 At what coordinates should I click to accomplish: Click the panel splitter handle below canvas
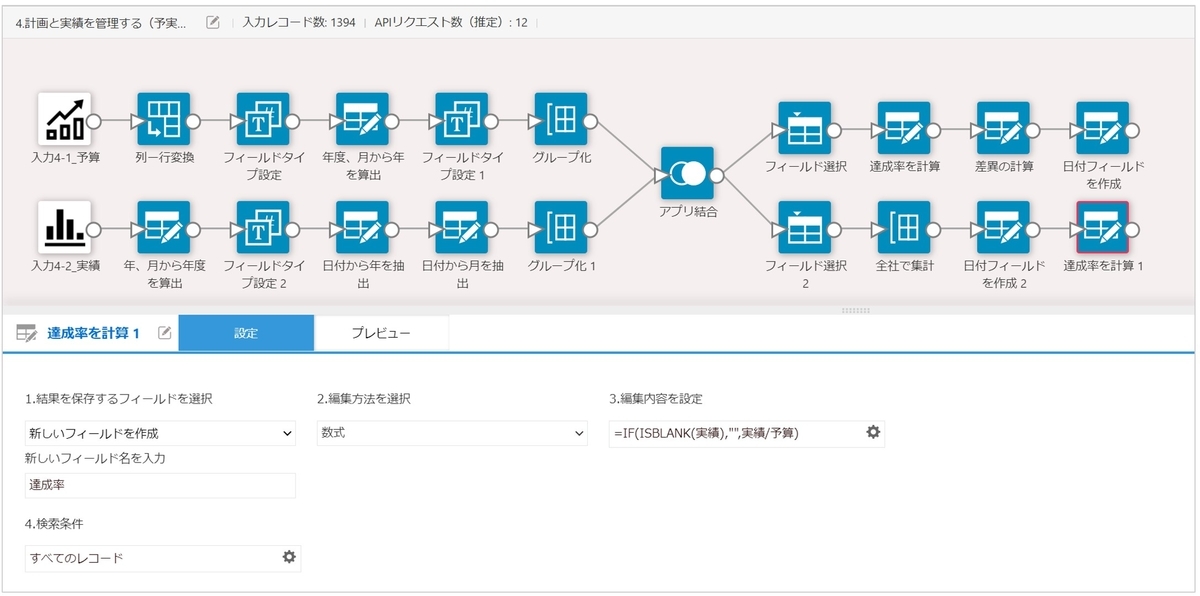(x=856, y=310)
